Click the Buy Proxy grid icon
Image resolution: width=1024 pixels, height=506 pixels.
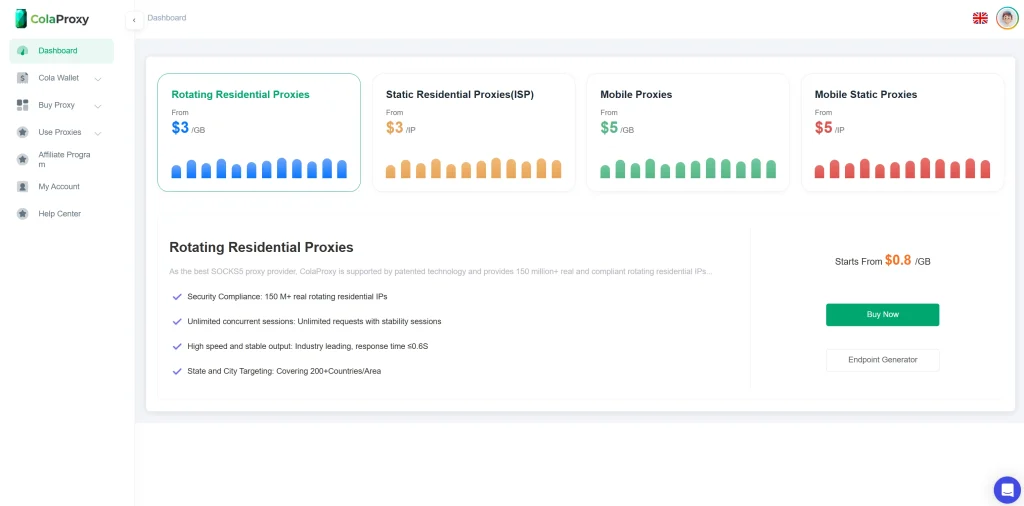(x=23, y=105)
